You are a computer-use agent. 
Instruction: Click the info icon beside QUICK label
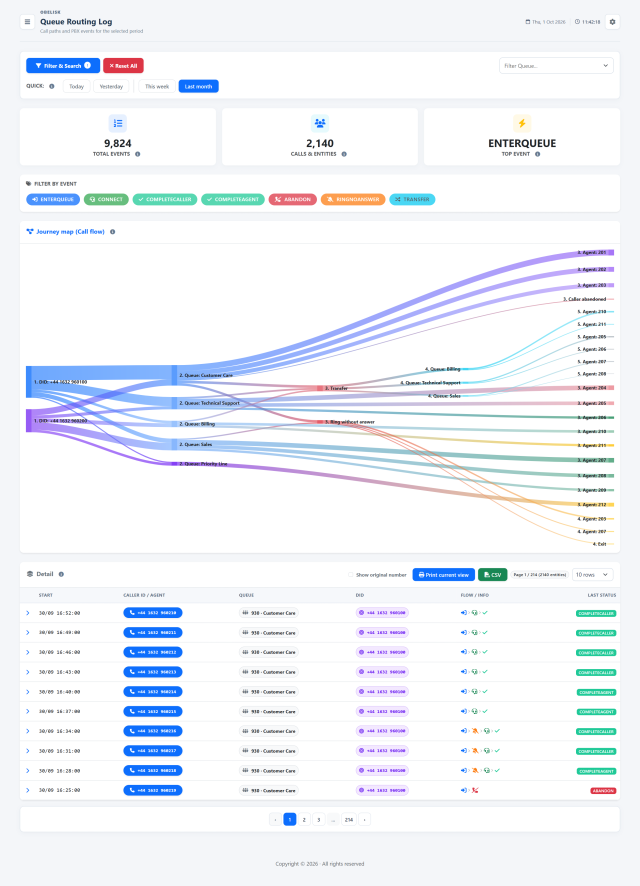pos(51,86)
